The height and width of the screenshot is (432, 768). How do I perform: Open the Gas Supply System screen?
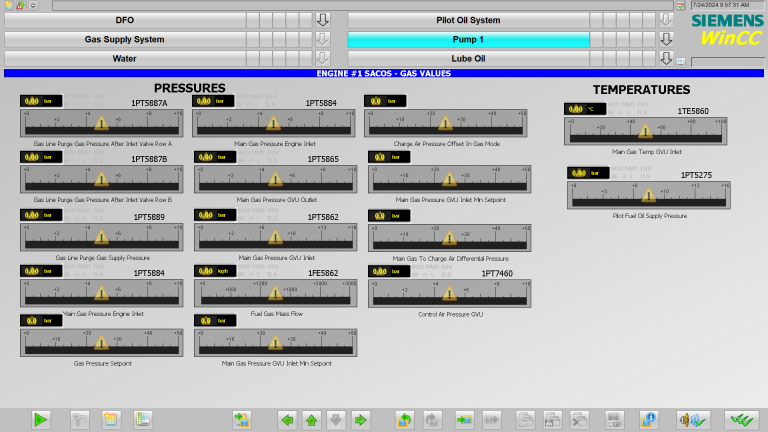click(123, 39)
